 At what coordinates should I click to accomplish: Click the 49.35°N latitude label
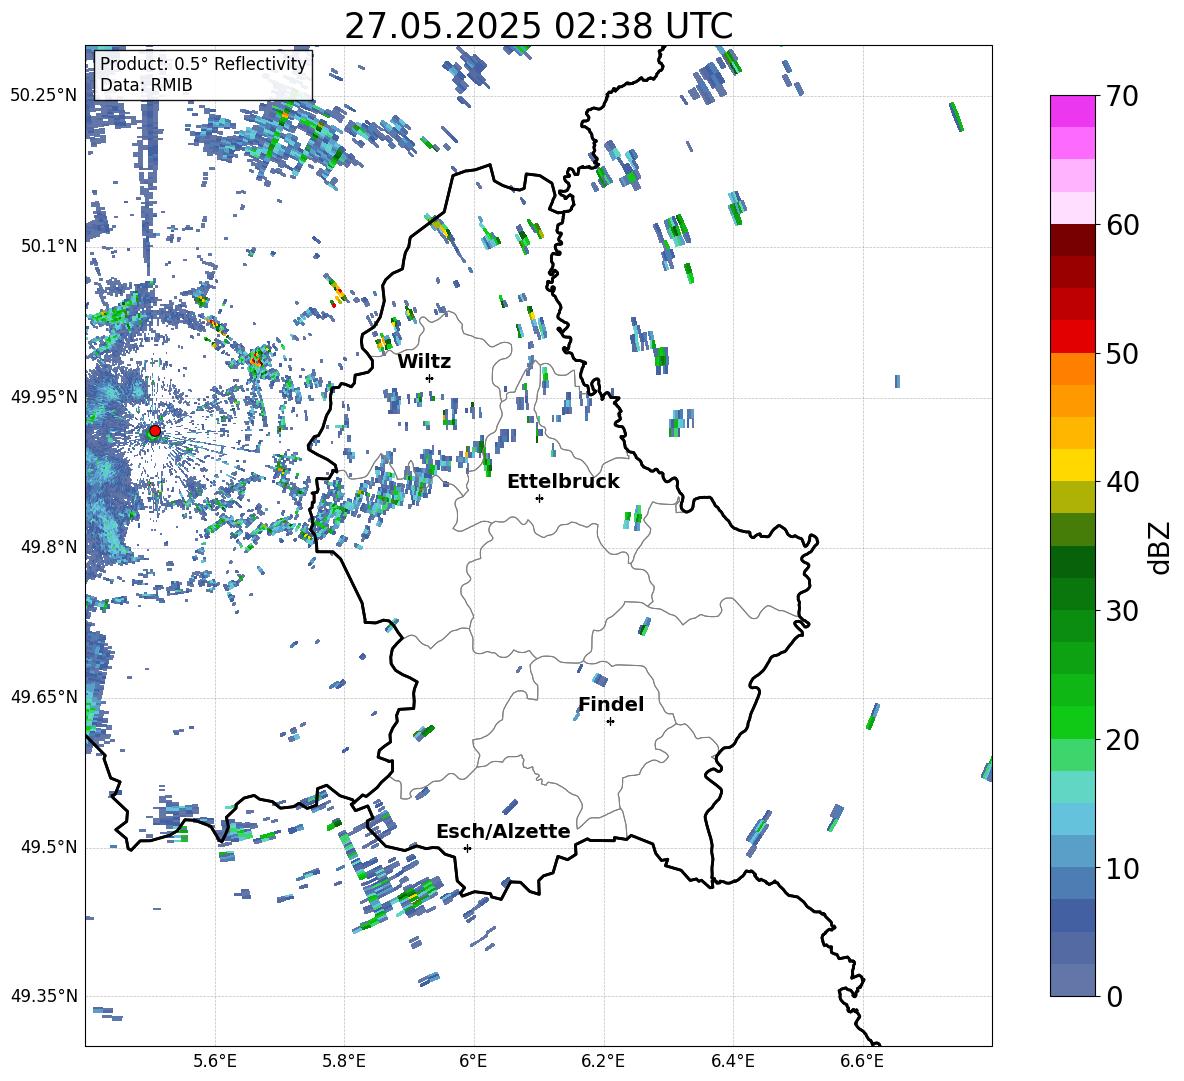point(44,996)
